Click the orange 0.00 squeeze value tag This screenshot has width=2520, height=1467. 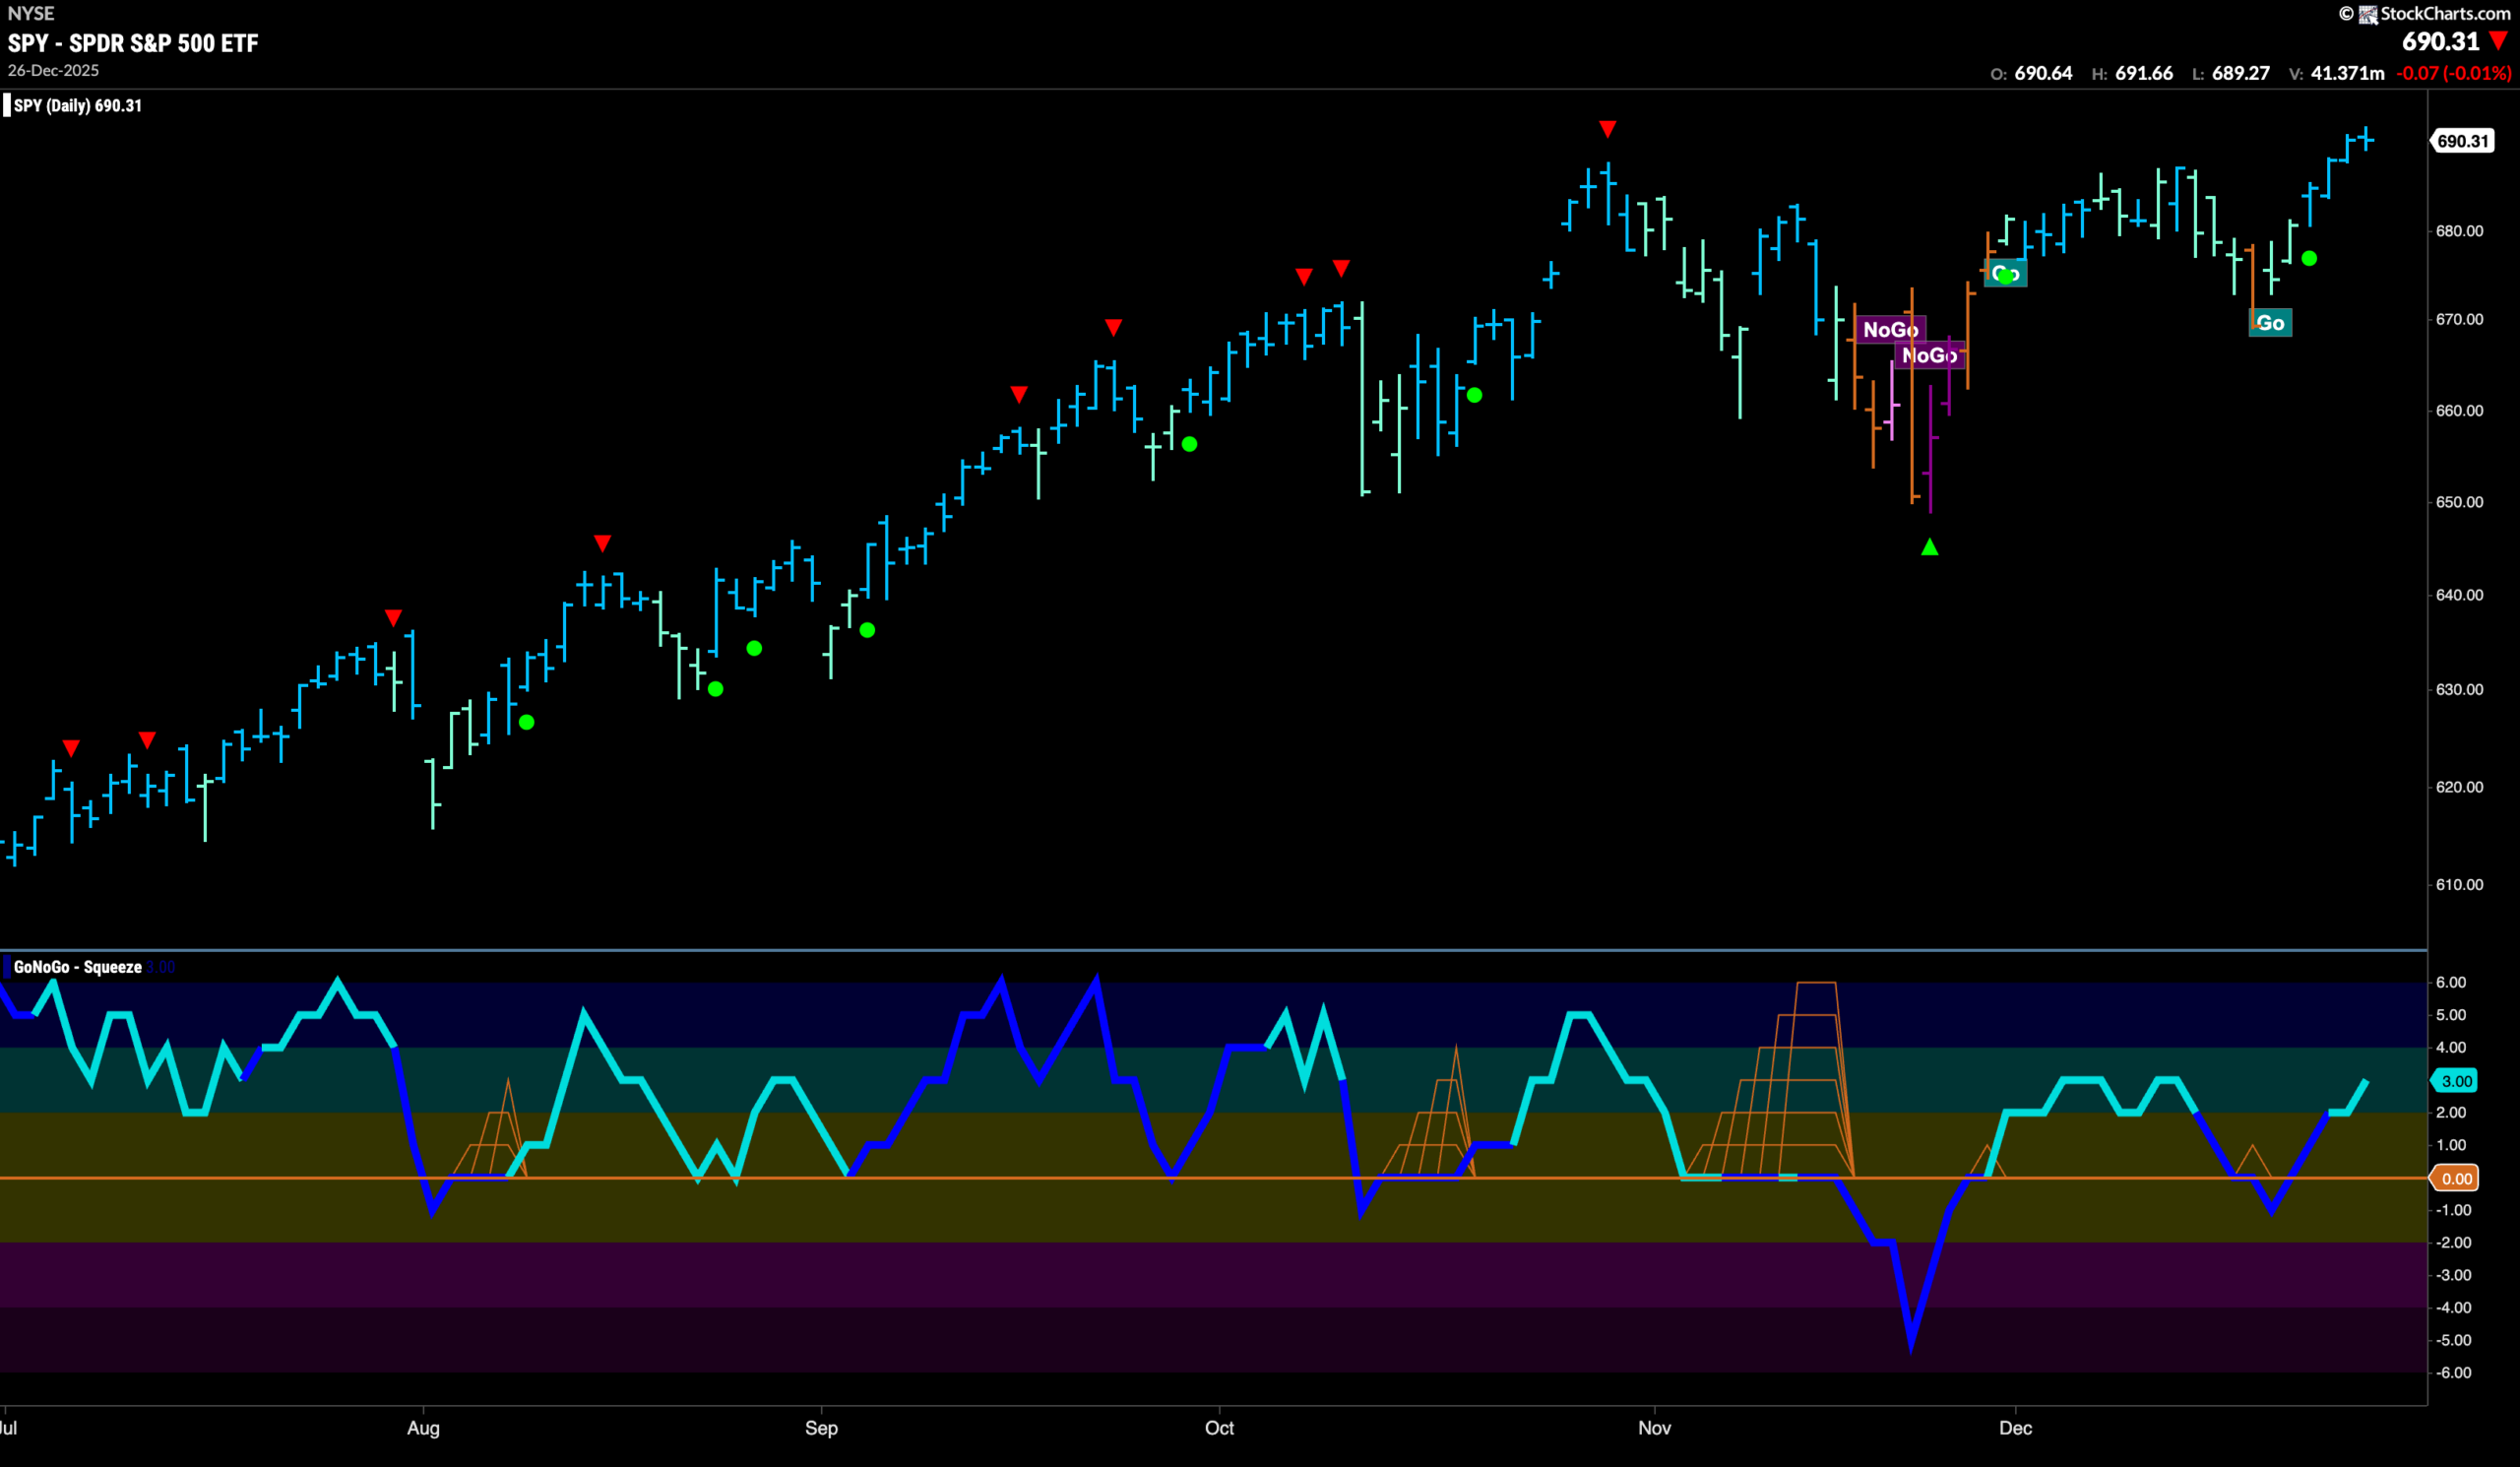click(x=2456, y=1178)
